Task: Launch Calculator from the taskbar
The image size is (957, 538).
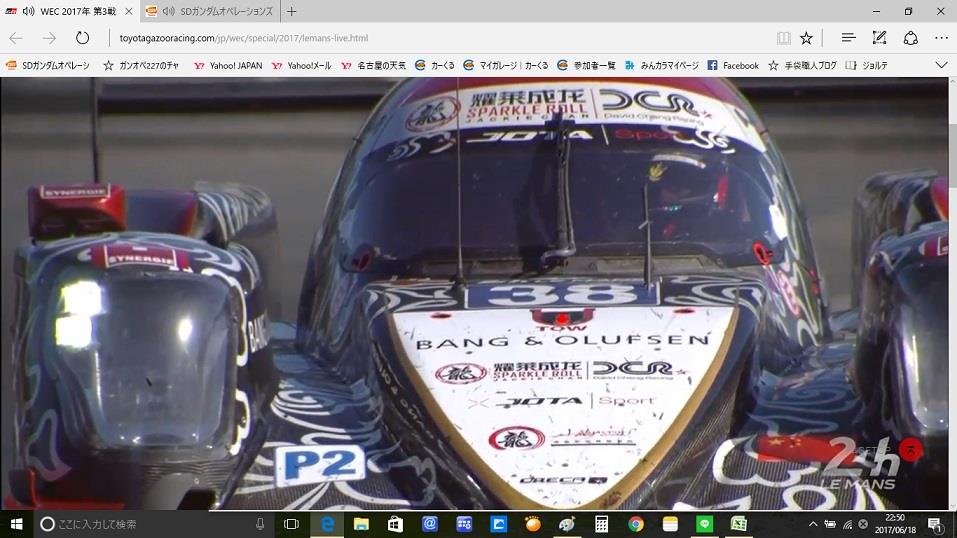Action: pos(602,524)
